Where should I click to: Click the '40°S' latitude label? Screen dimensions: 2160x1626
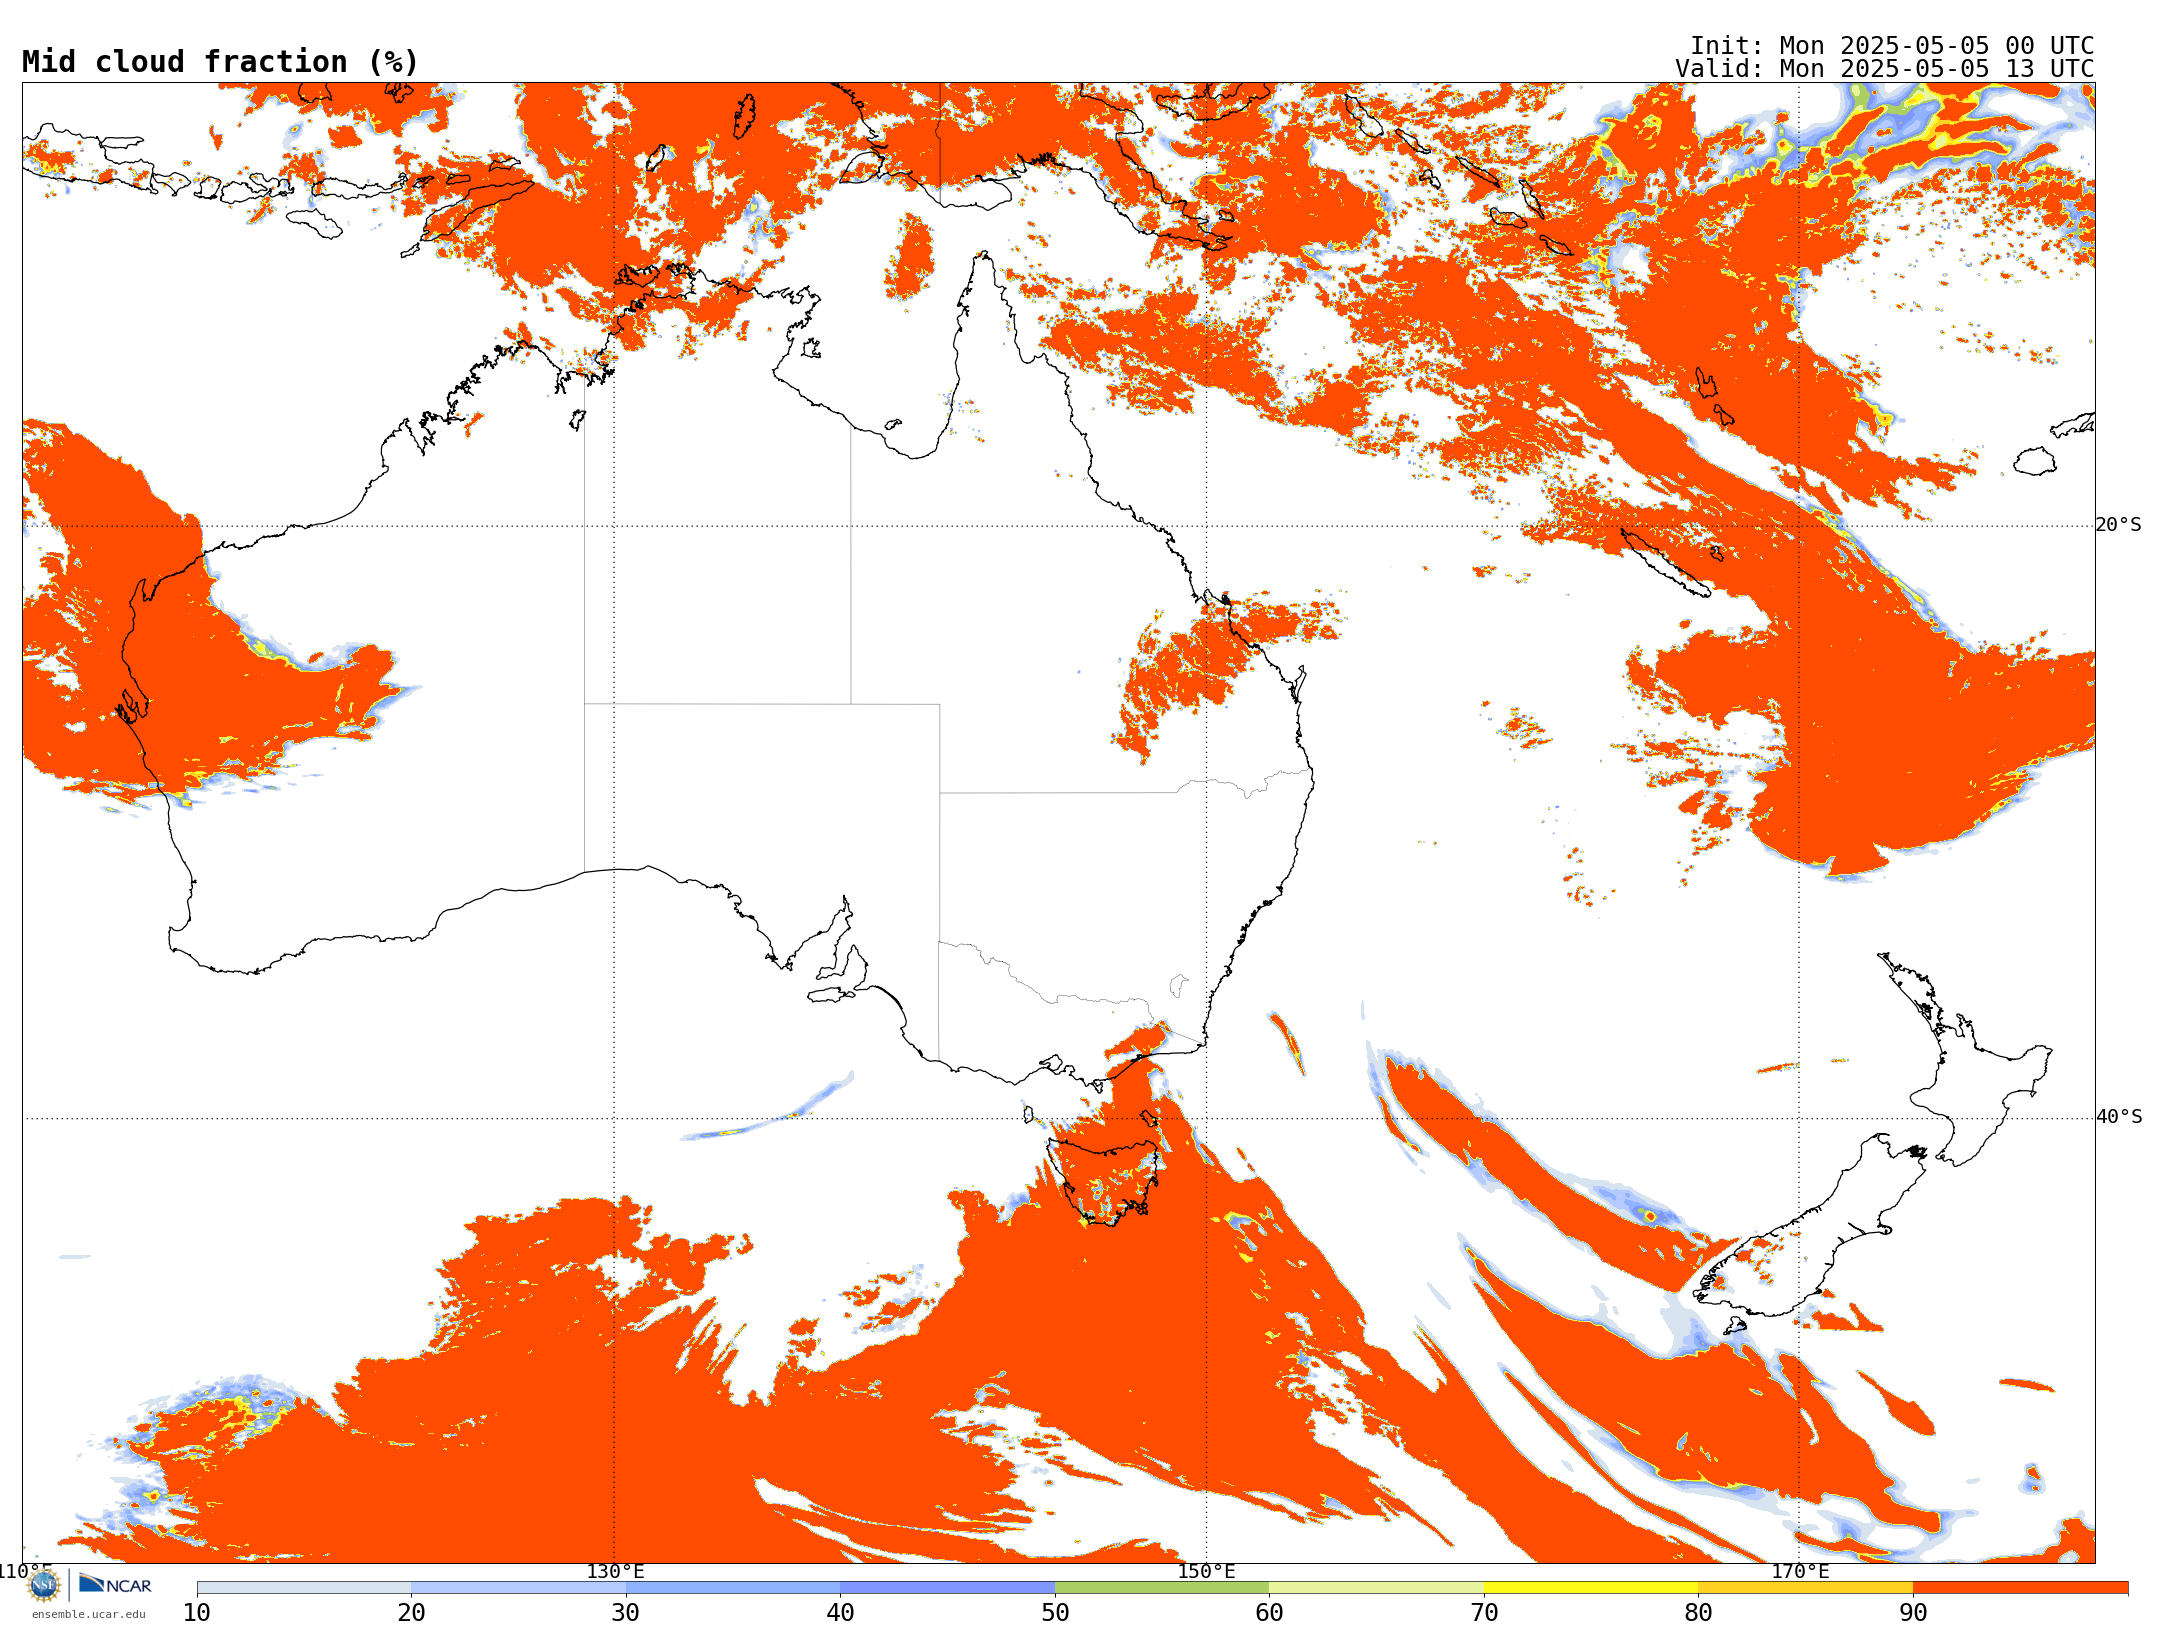pos(2119,1117)
